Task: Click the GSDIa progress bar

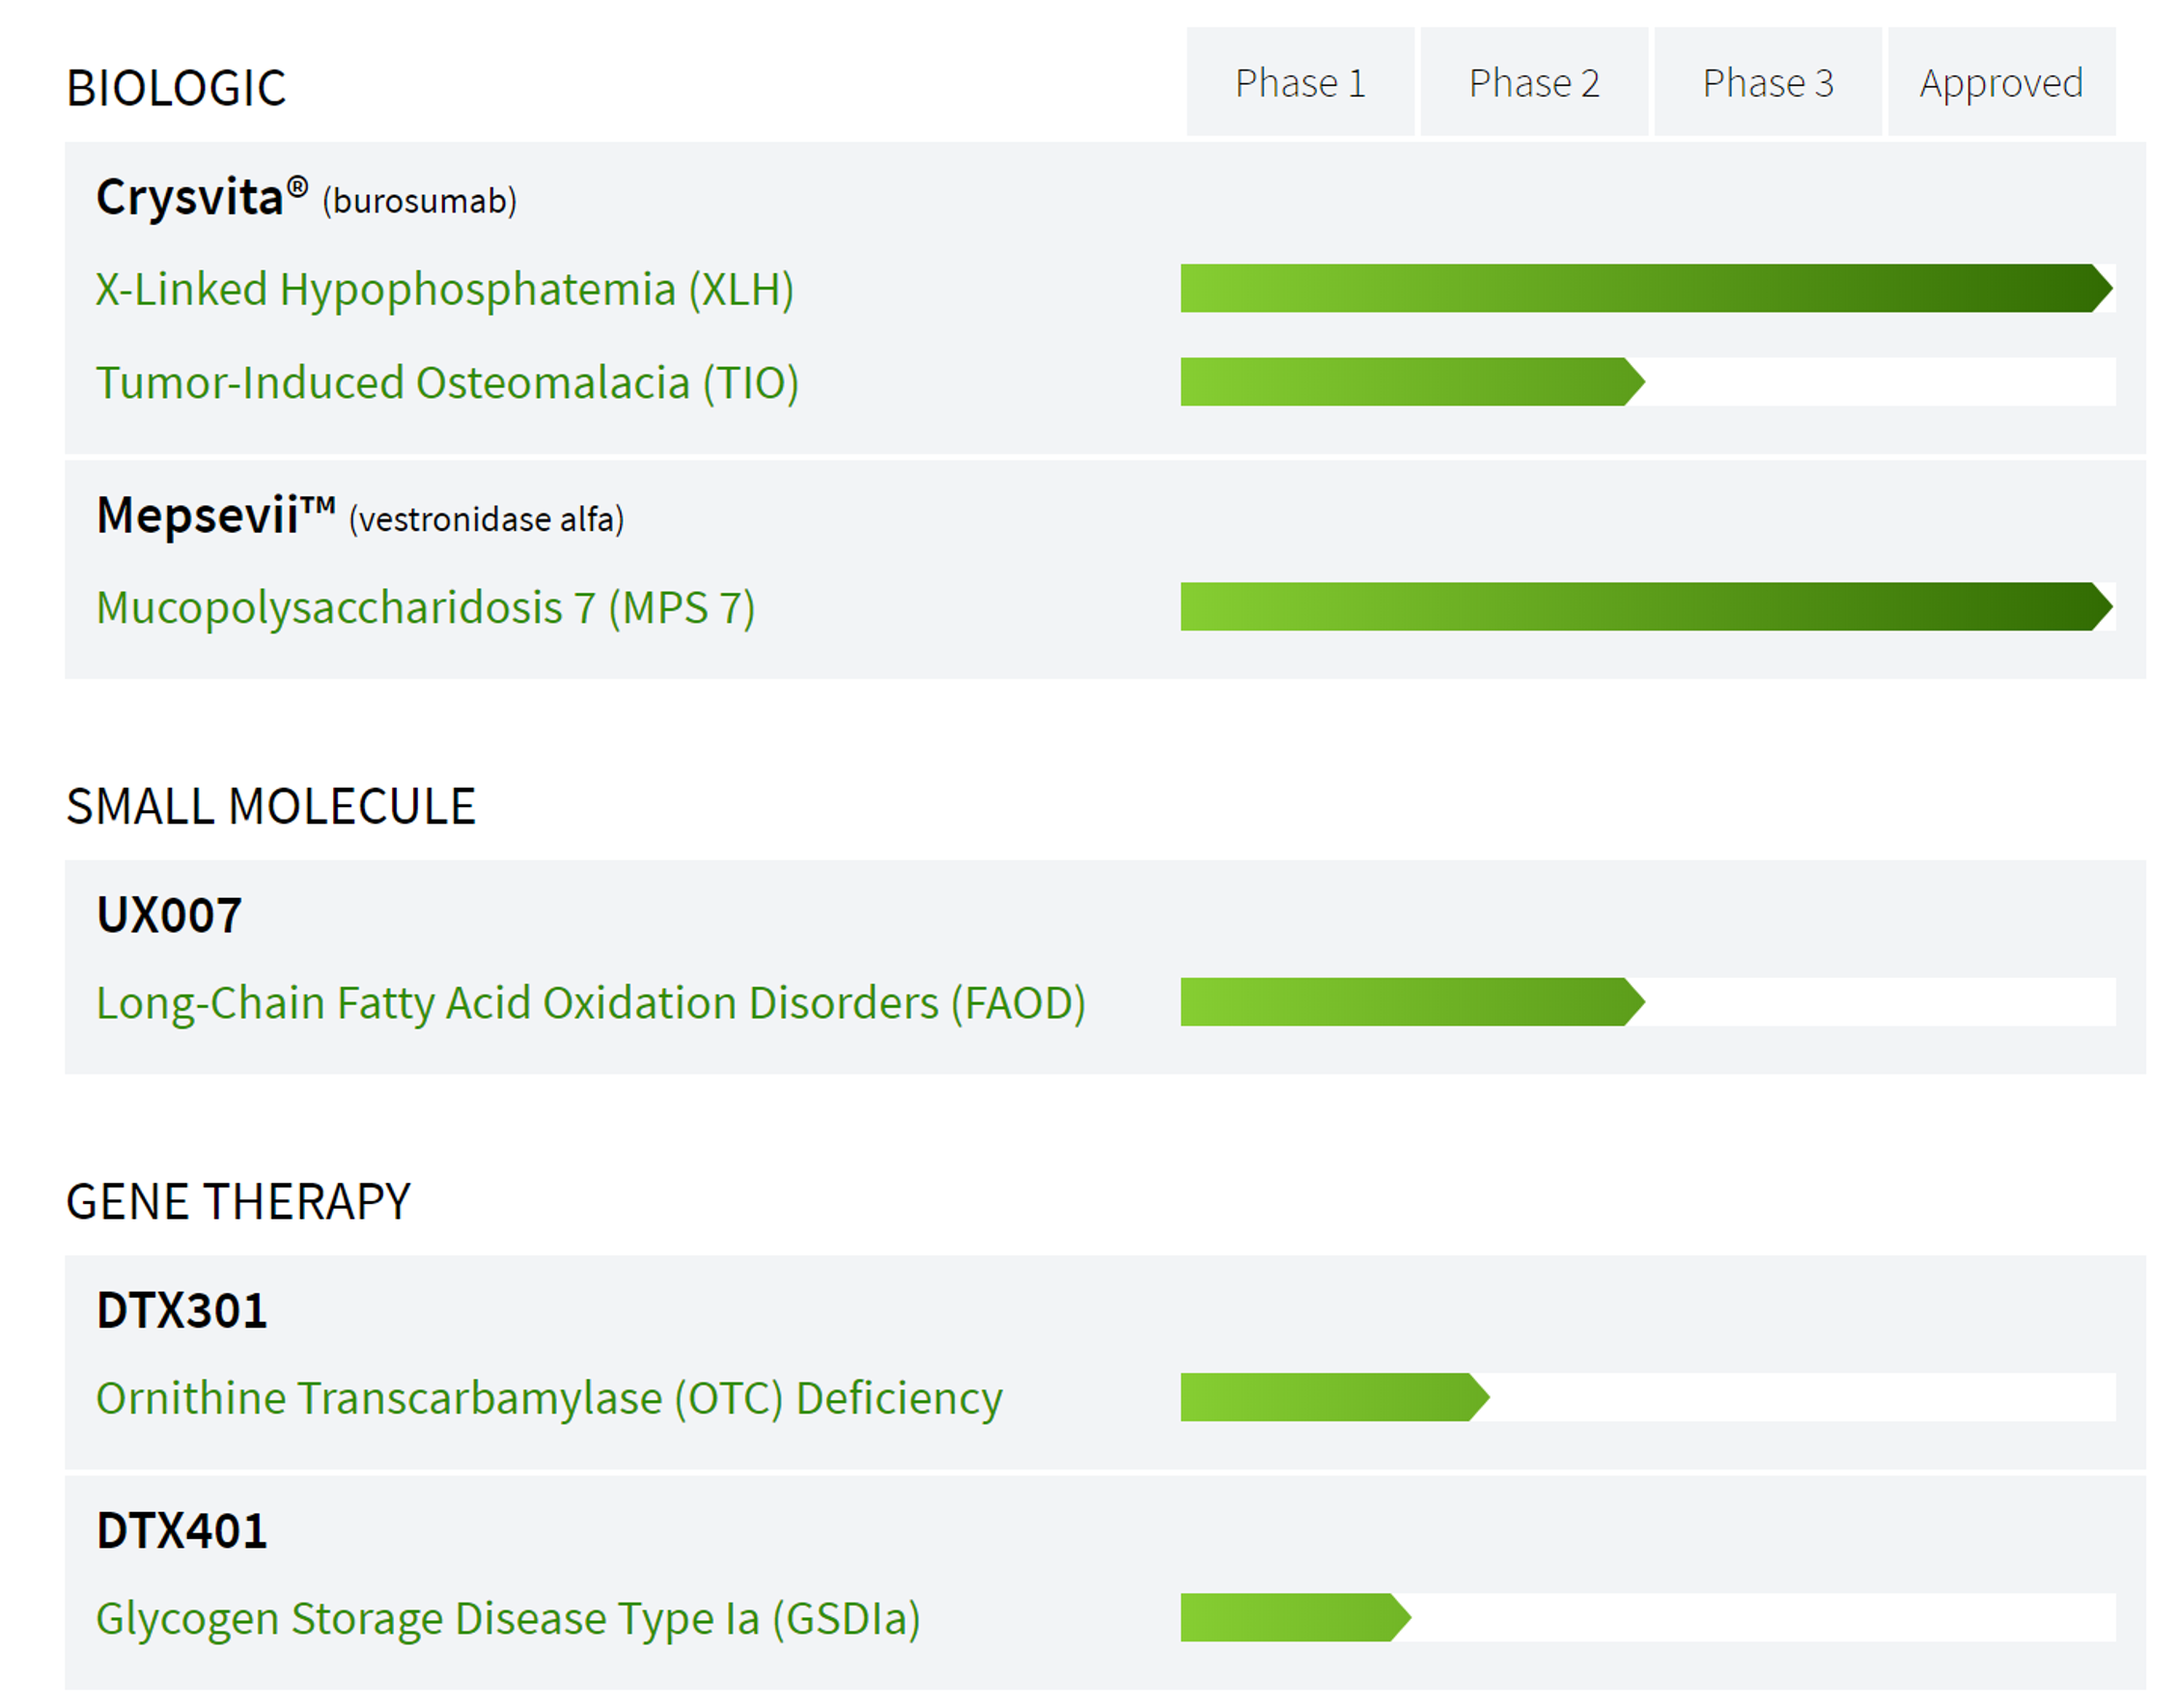Action: pyautogui.click(x=1292, y=1617)
